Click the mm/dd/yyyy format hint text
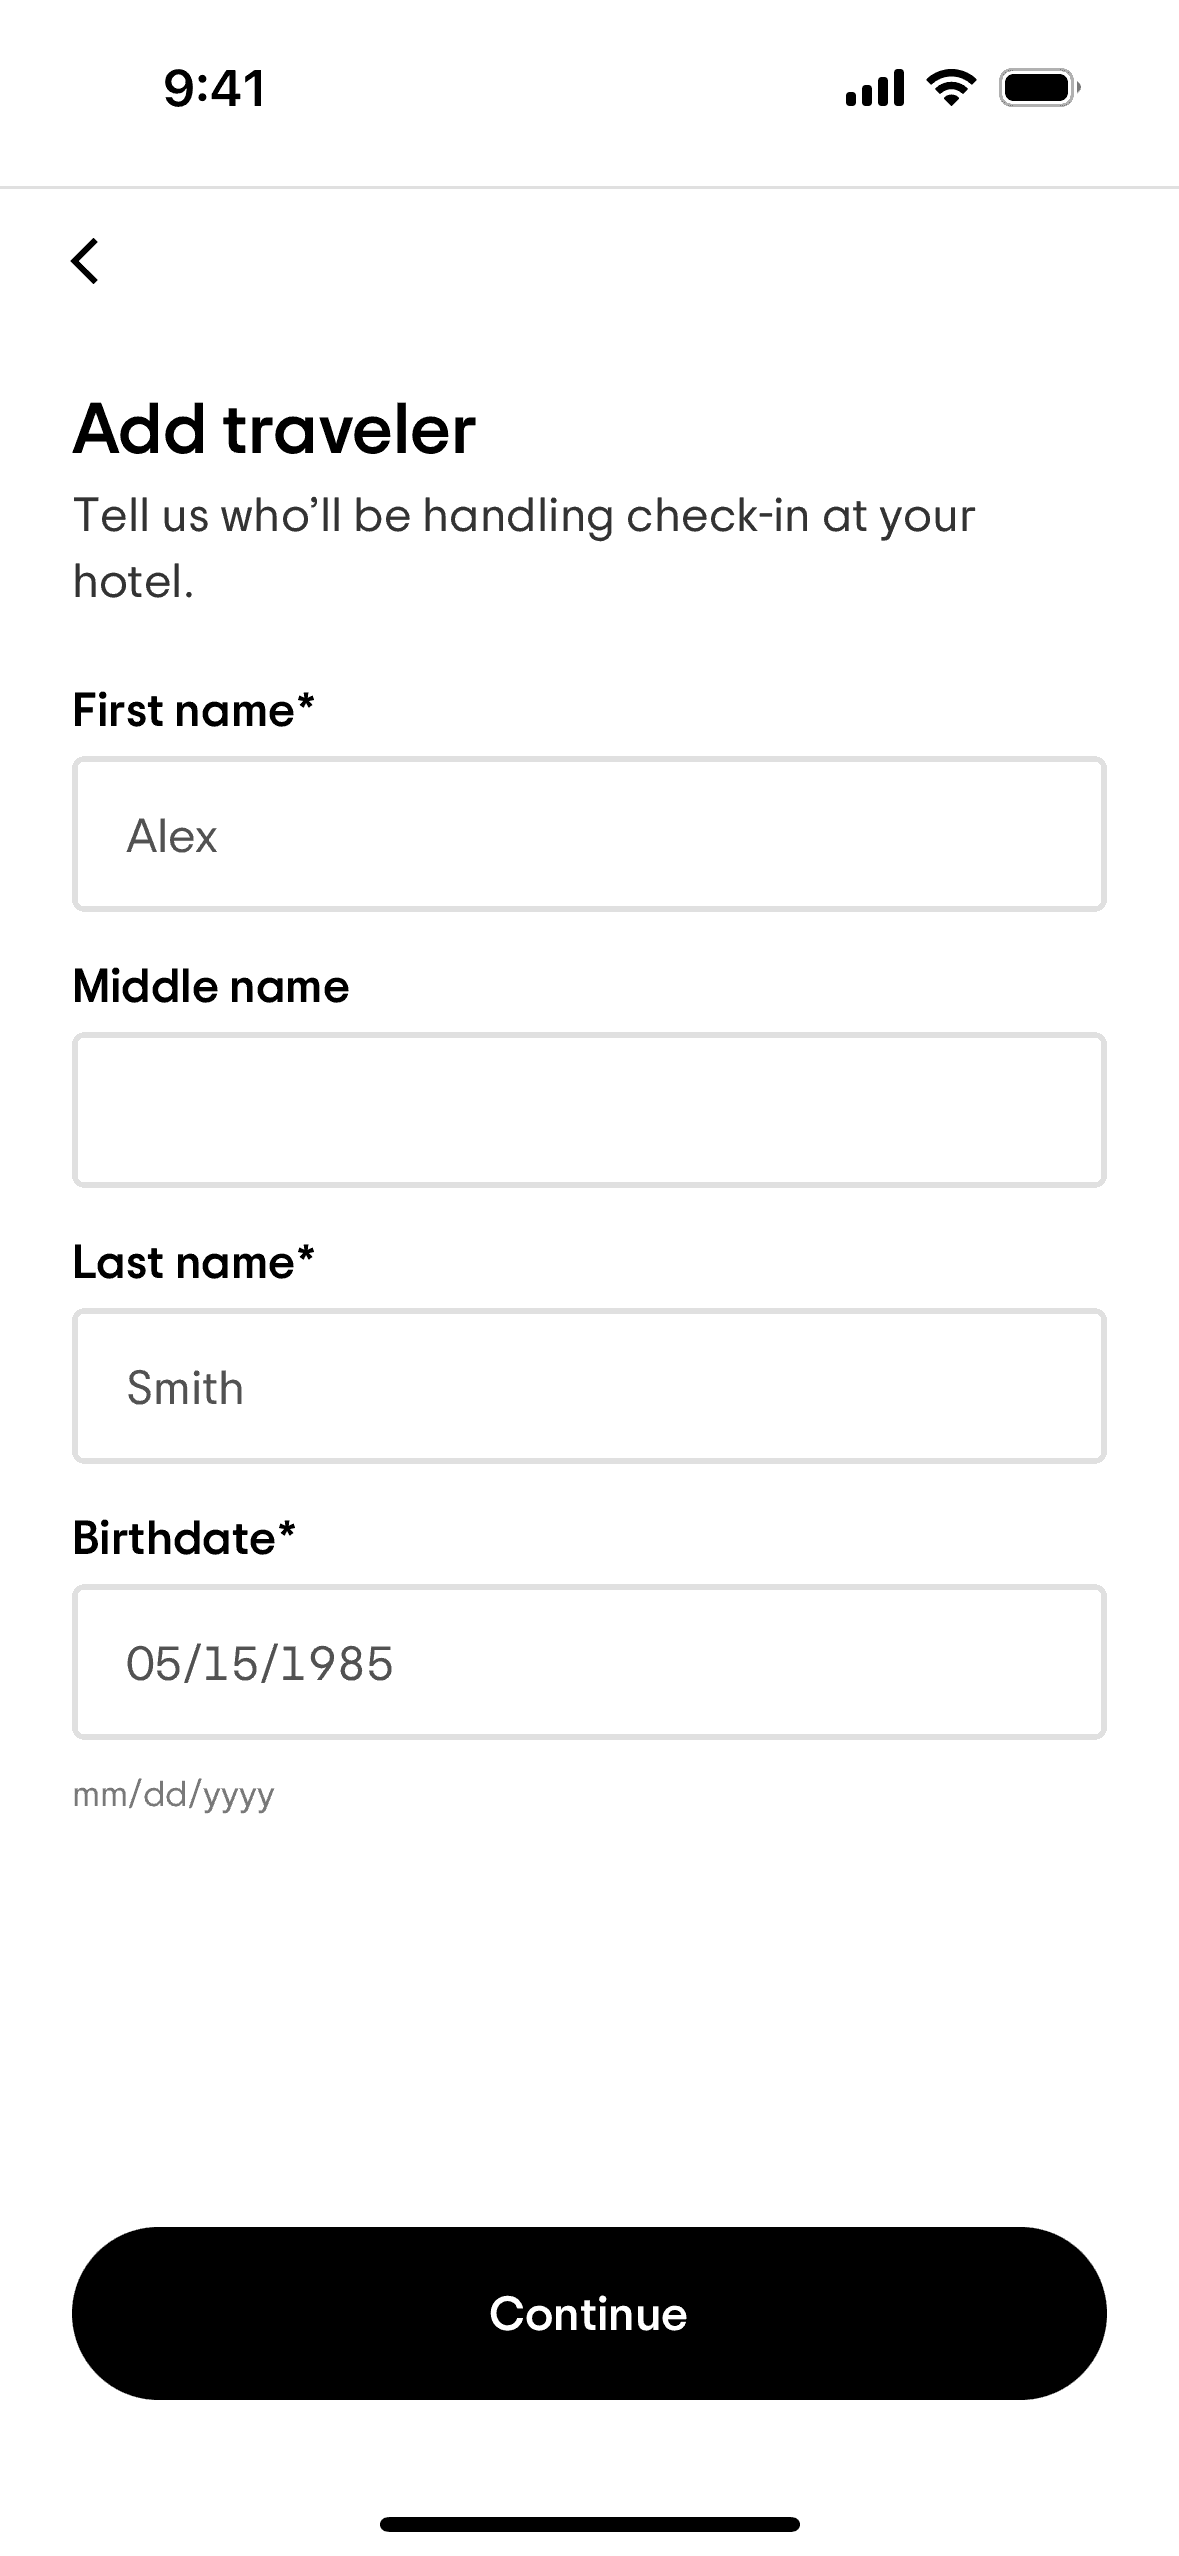 coord(174,1795)
